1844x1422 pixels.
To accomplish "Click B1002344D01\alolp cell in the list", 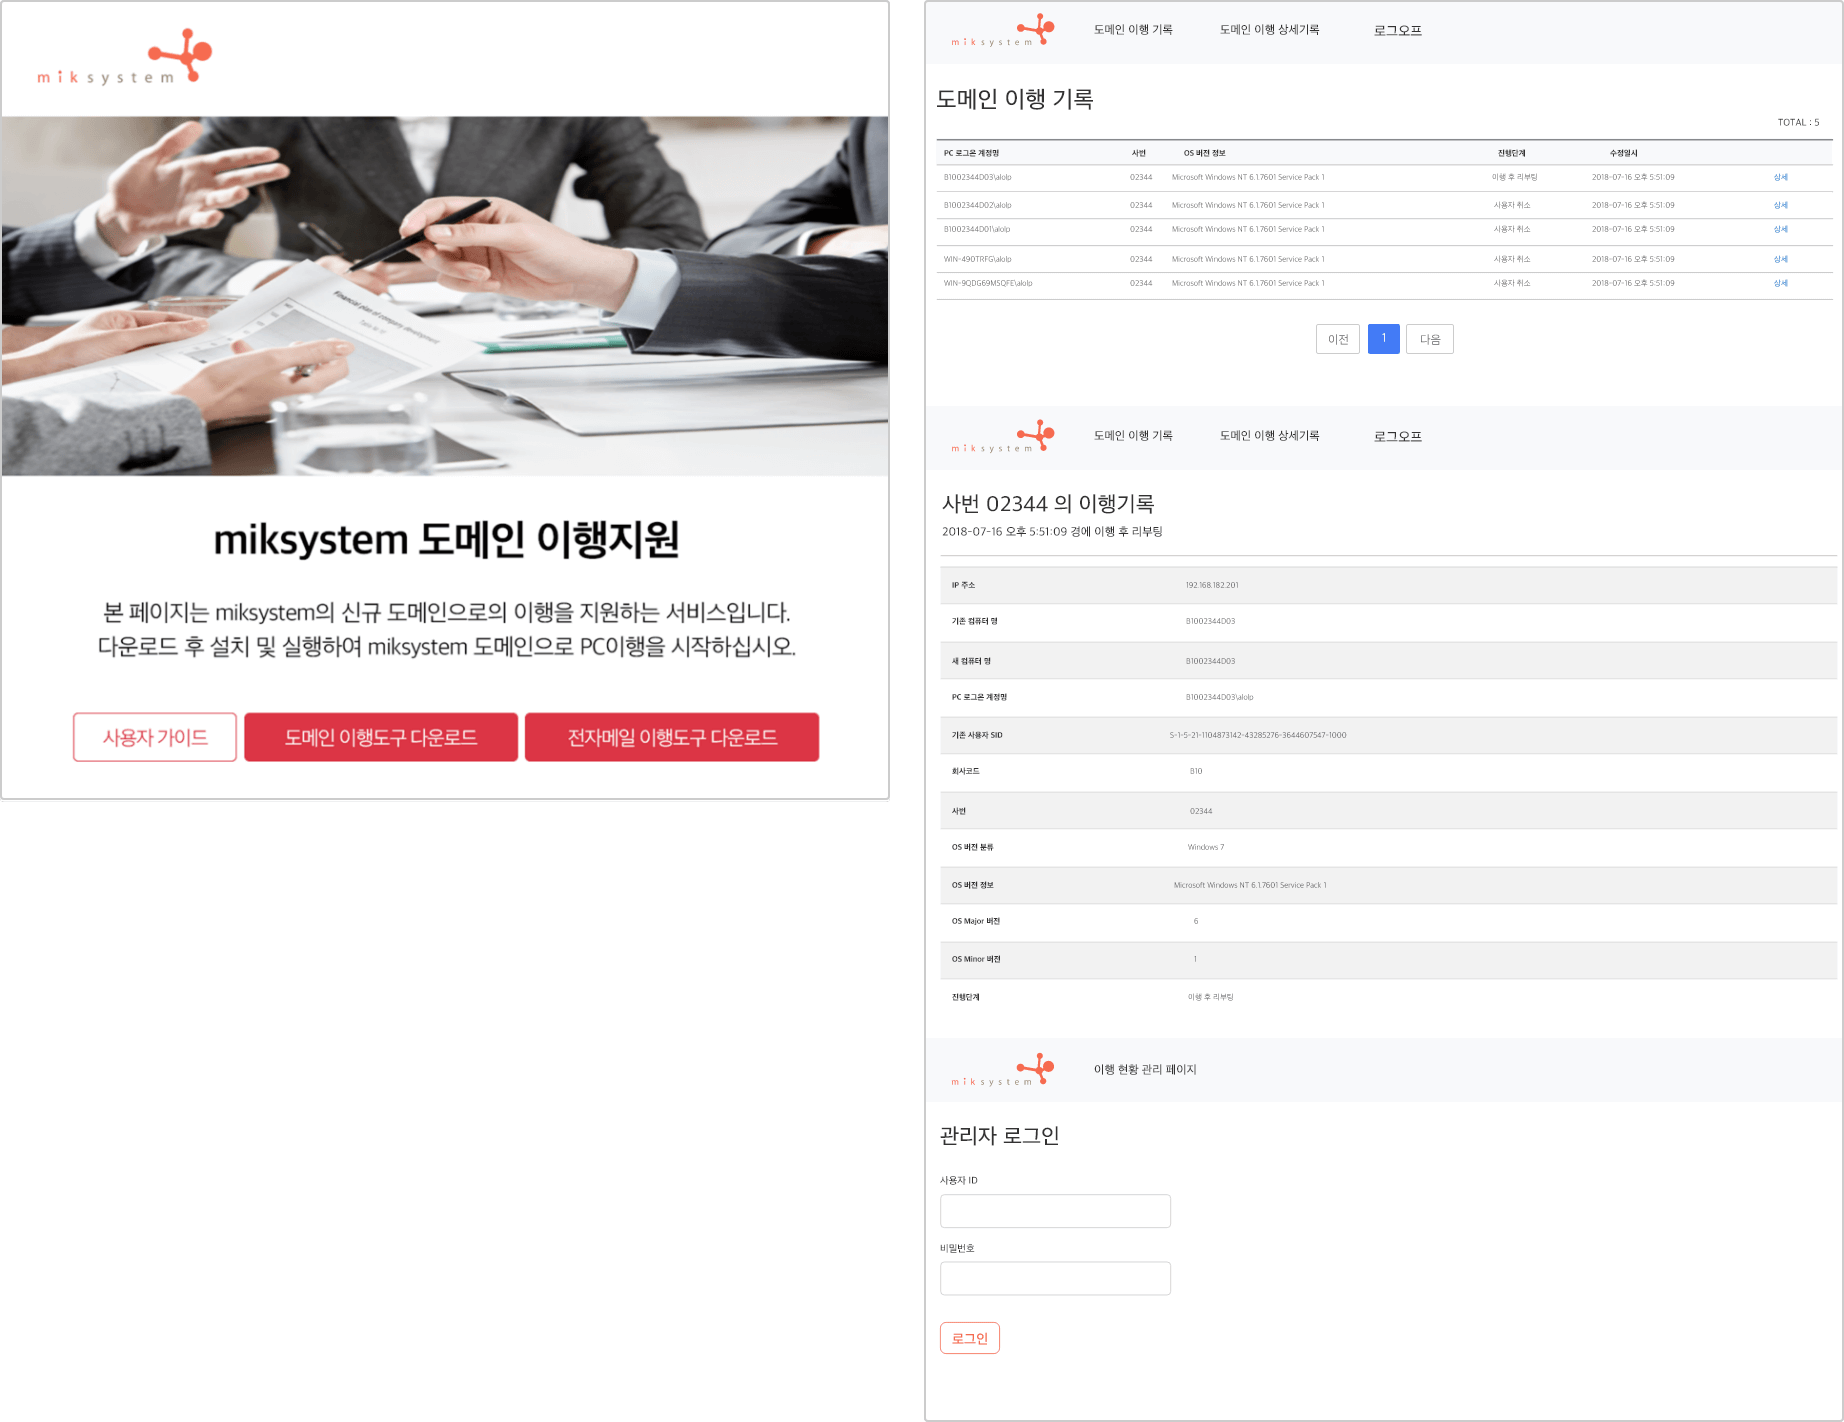I will [977, 230].
